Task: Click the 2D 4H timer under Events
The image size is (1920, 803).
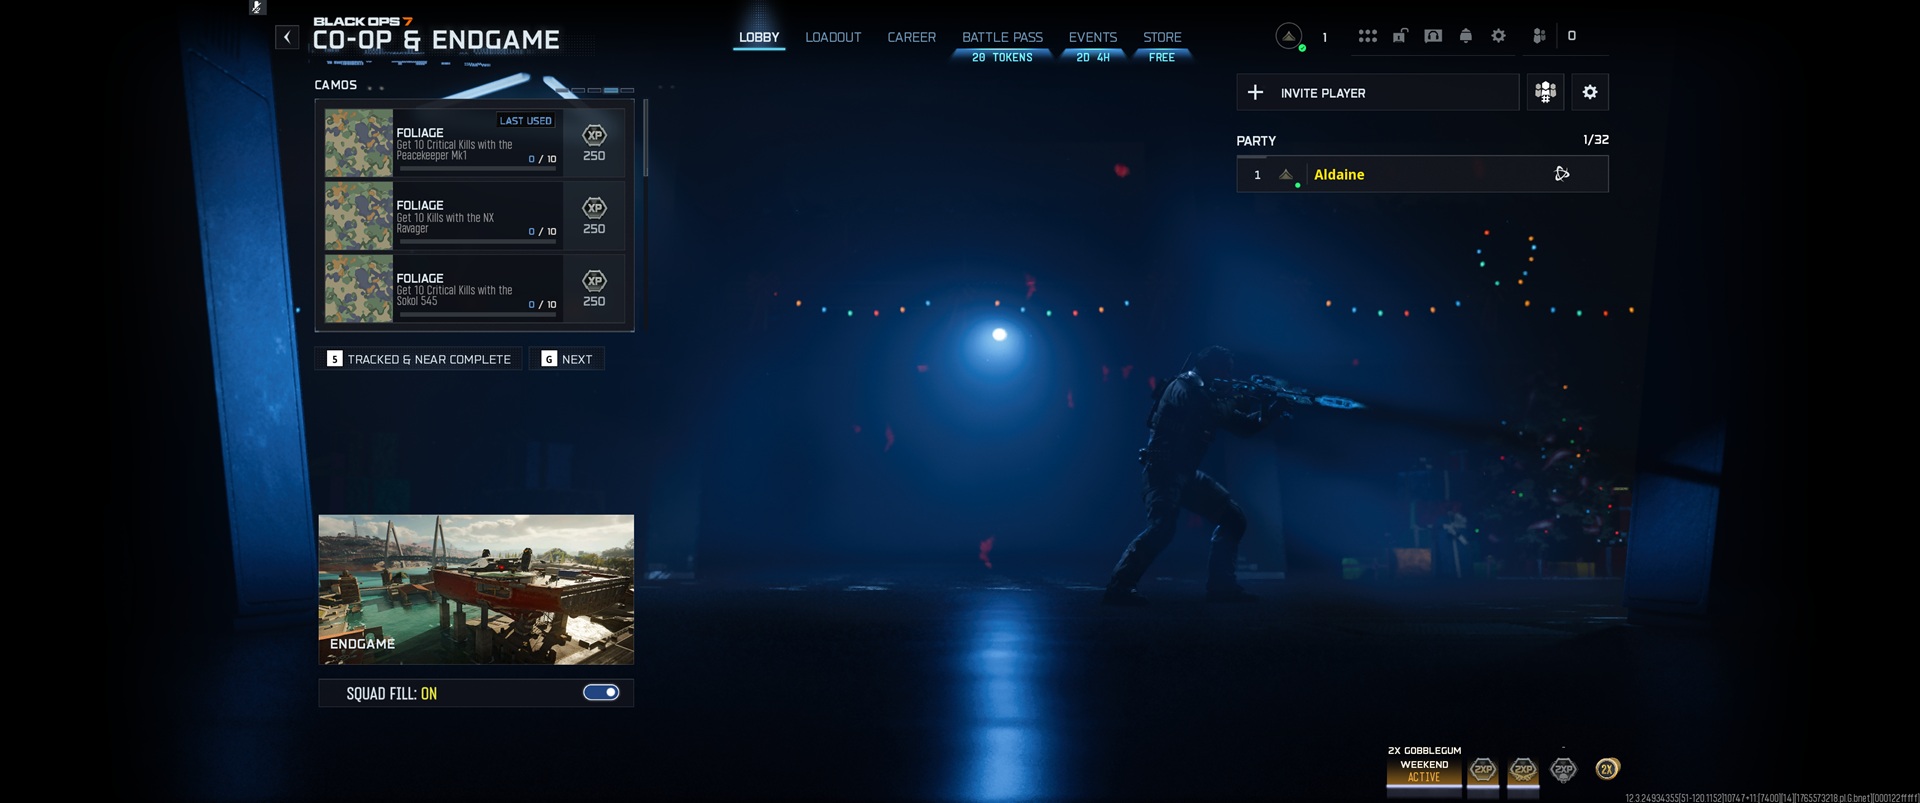Action: pyautogui.click(x=1093, y=58)
